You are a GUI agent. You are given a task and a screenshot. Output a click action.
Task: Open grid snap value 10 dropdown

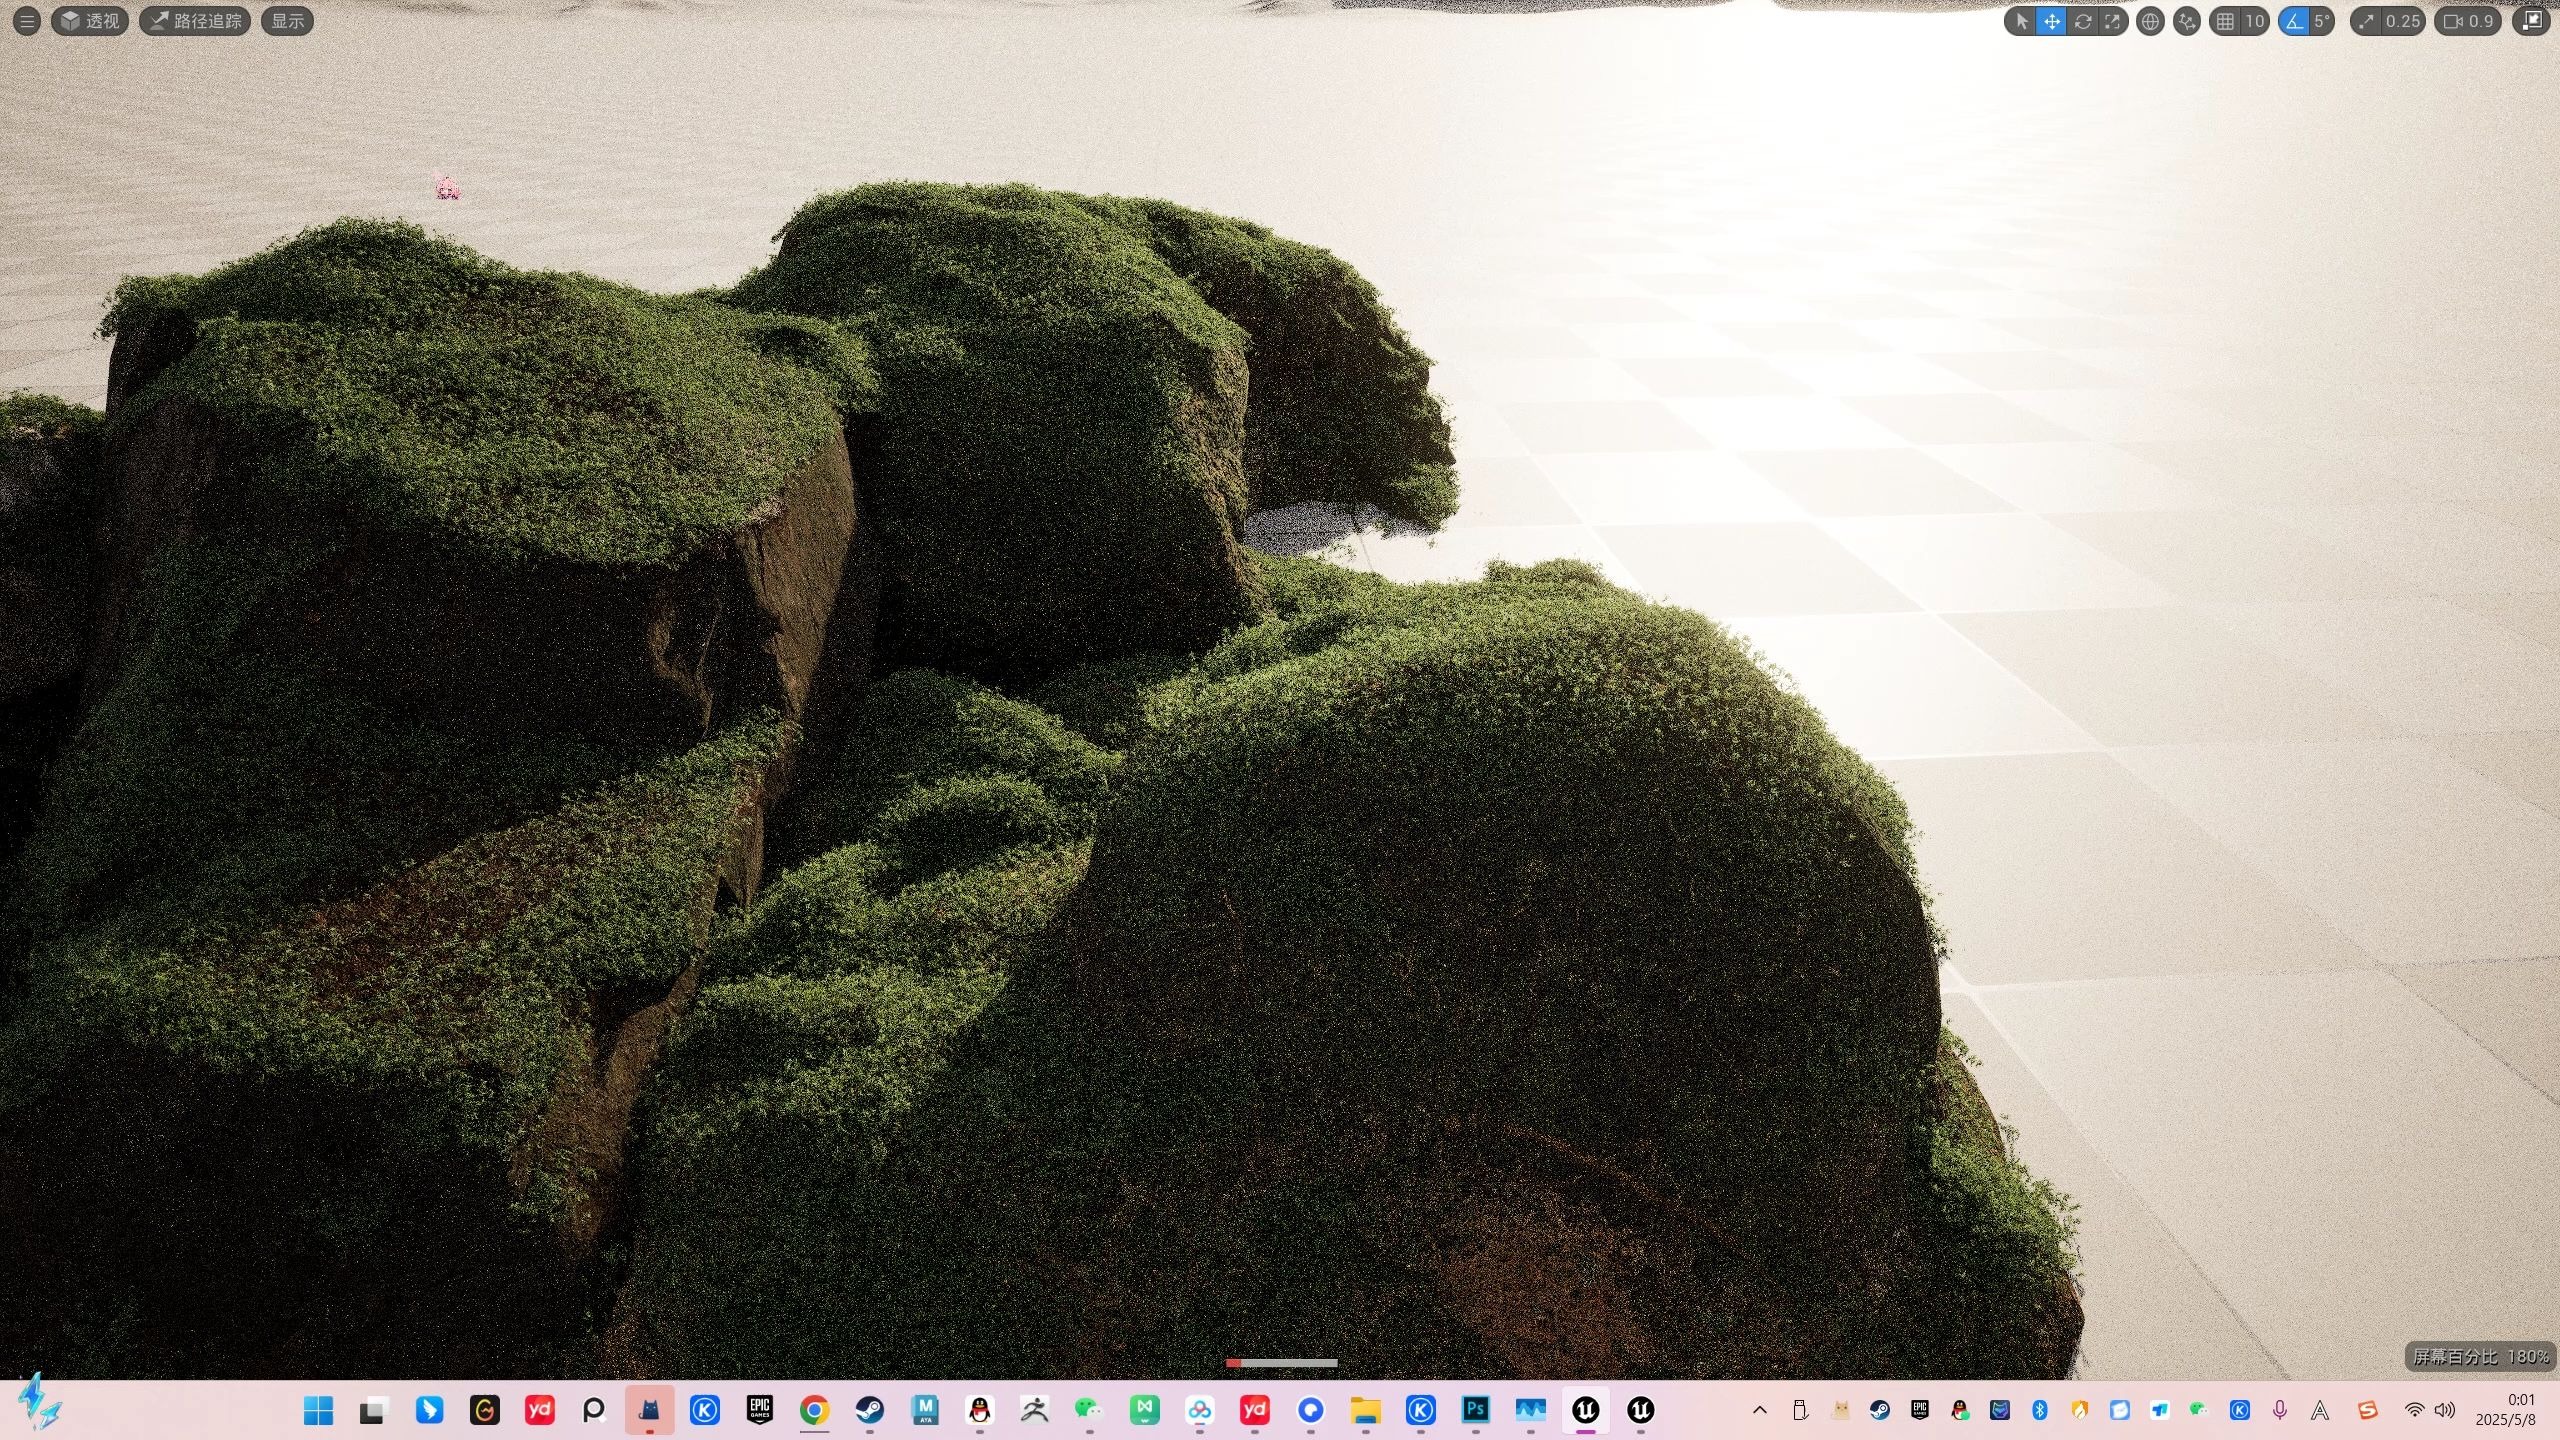click(2255, 21)
